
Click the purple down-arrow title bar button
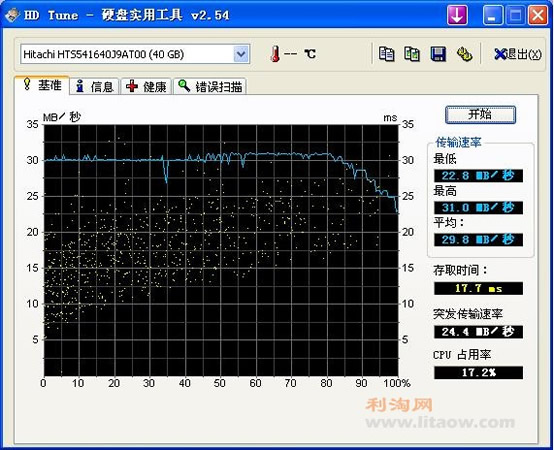coord(457,15)
